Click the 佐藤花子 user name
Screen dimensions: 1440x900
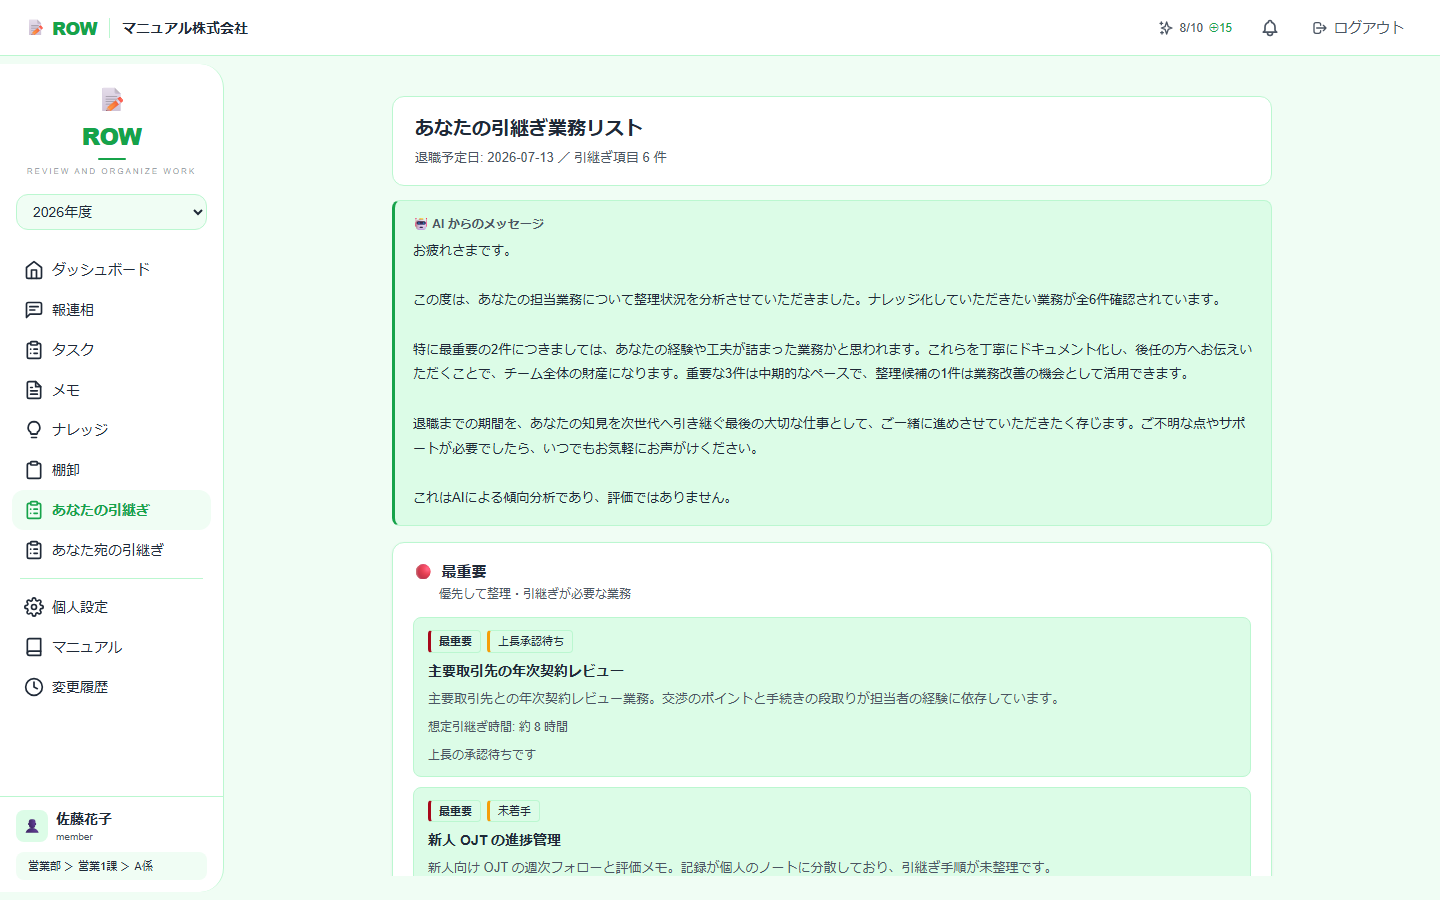pyautogui.click(x=84, y=819)
